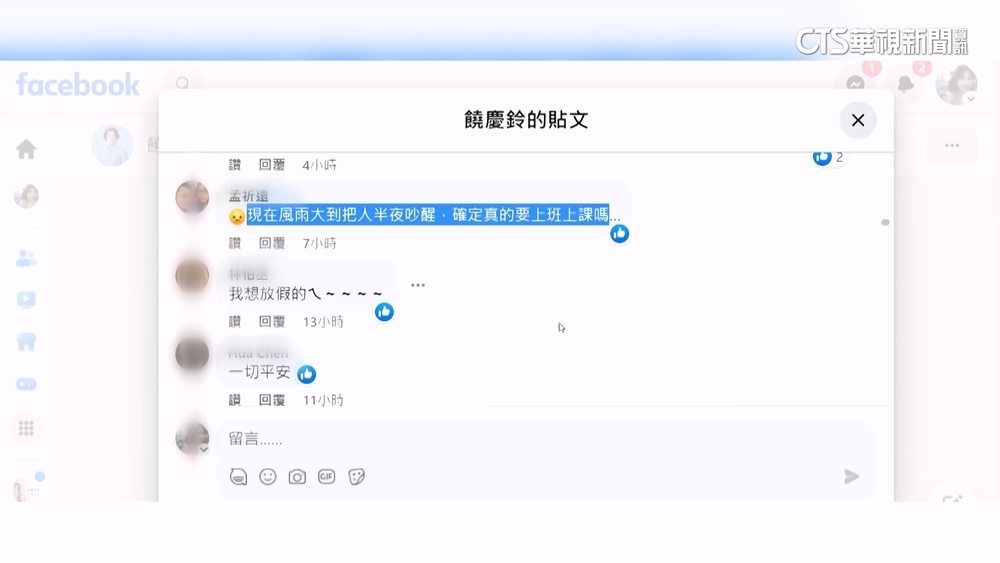Open the sticker picker icon
The width and height of the screenshot is (1000, 563).
coord(357,476)
